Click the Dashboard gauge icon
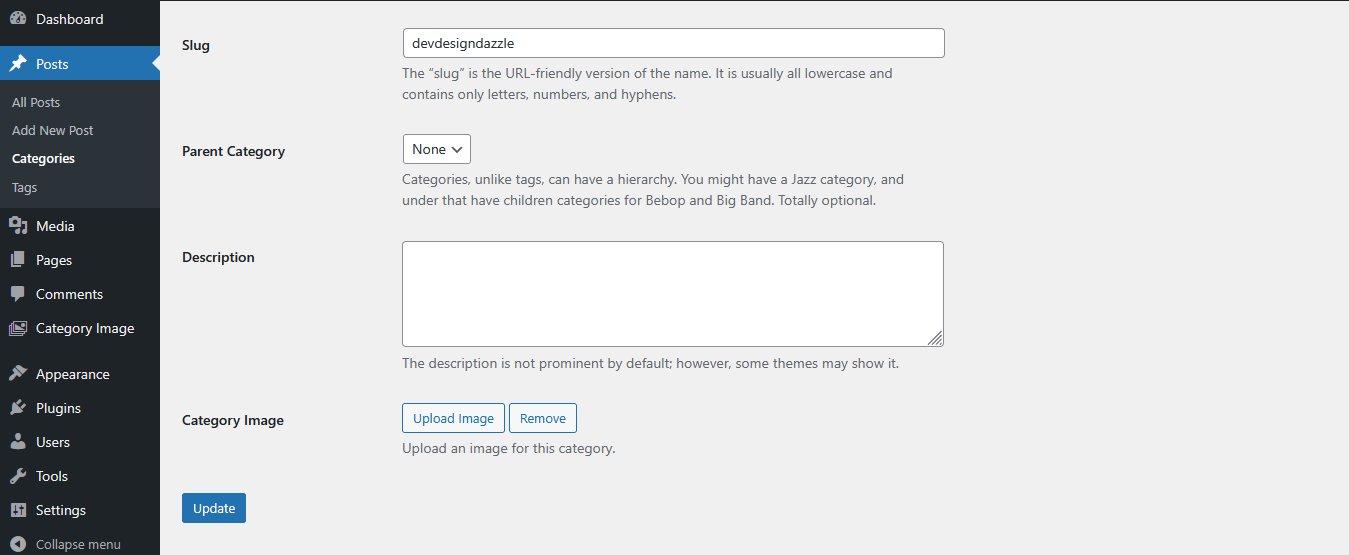Image resolution: width=1349 pixels, height=555 pixels. click(18, 19)
